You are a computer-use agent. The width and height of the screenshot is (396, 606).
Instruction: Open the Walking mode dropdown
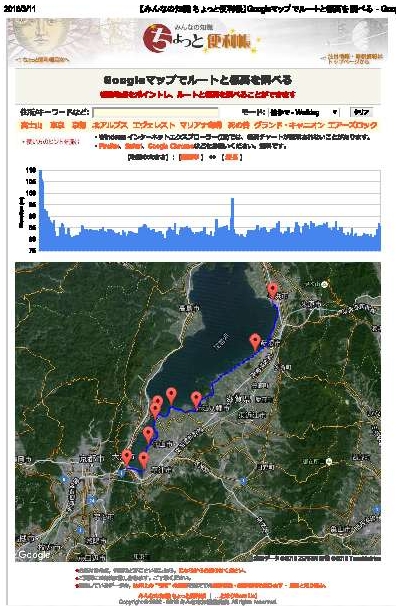tap(304, 112)
